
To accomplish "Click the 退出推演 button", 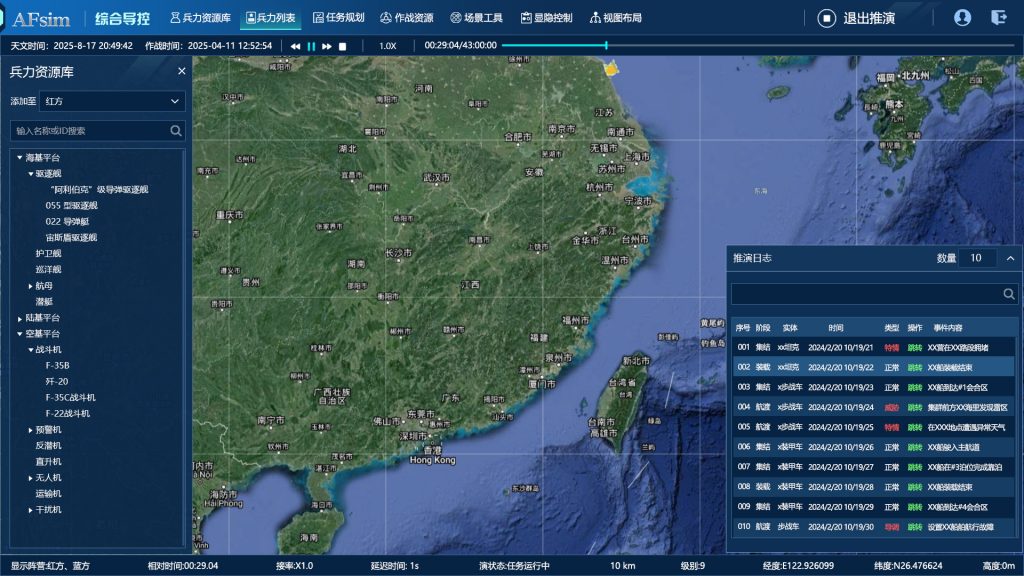I will tap(856, 18).
